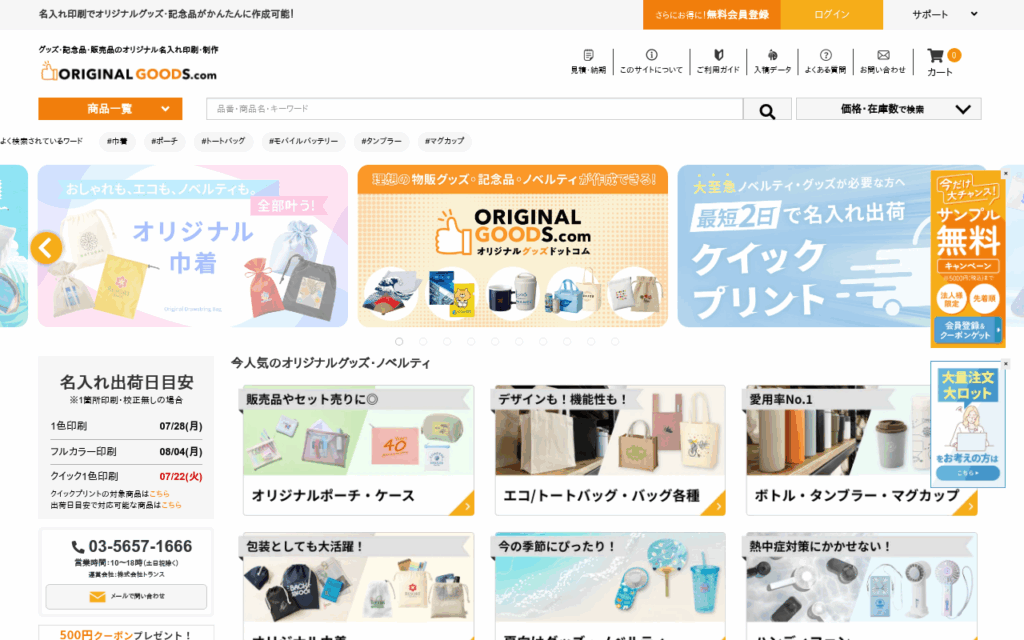Open the ORIGINAL GOODS.com center banner
Screen dimensions: 1024x640
click(x=513, y=246)
